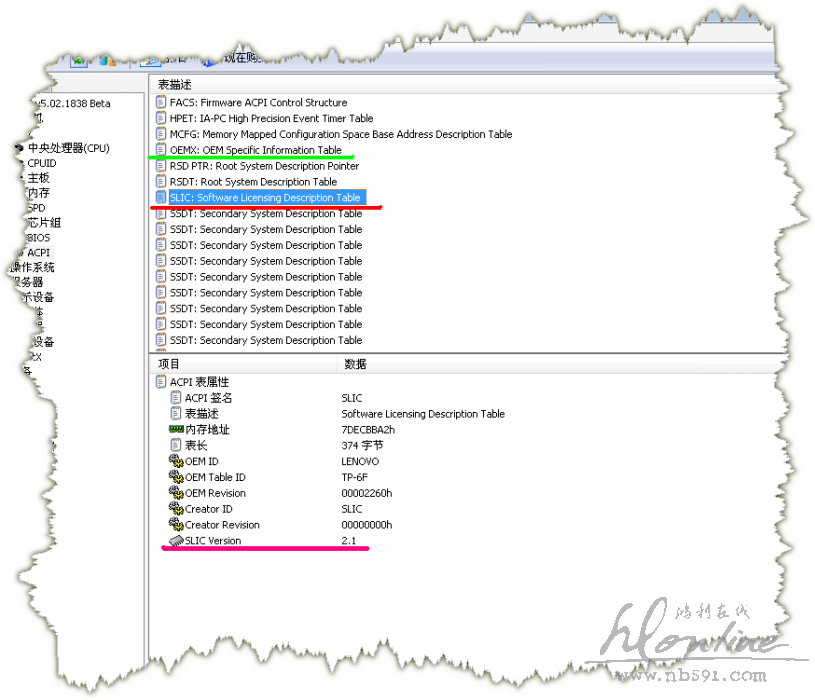Click the FACS table document icon
Viewport: 815px width, 700px height.
pos(161,102)
